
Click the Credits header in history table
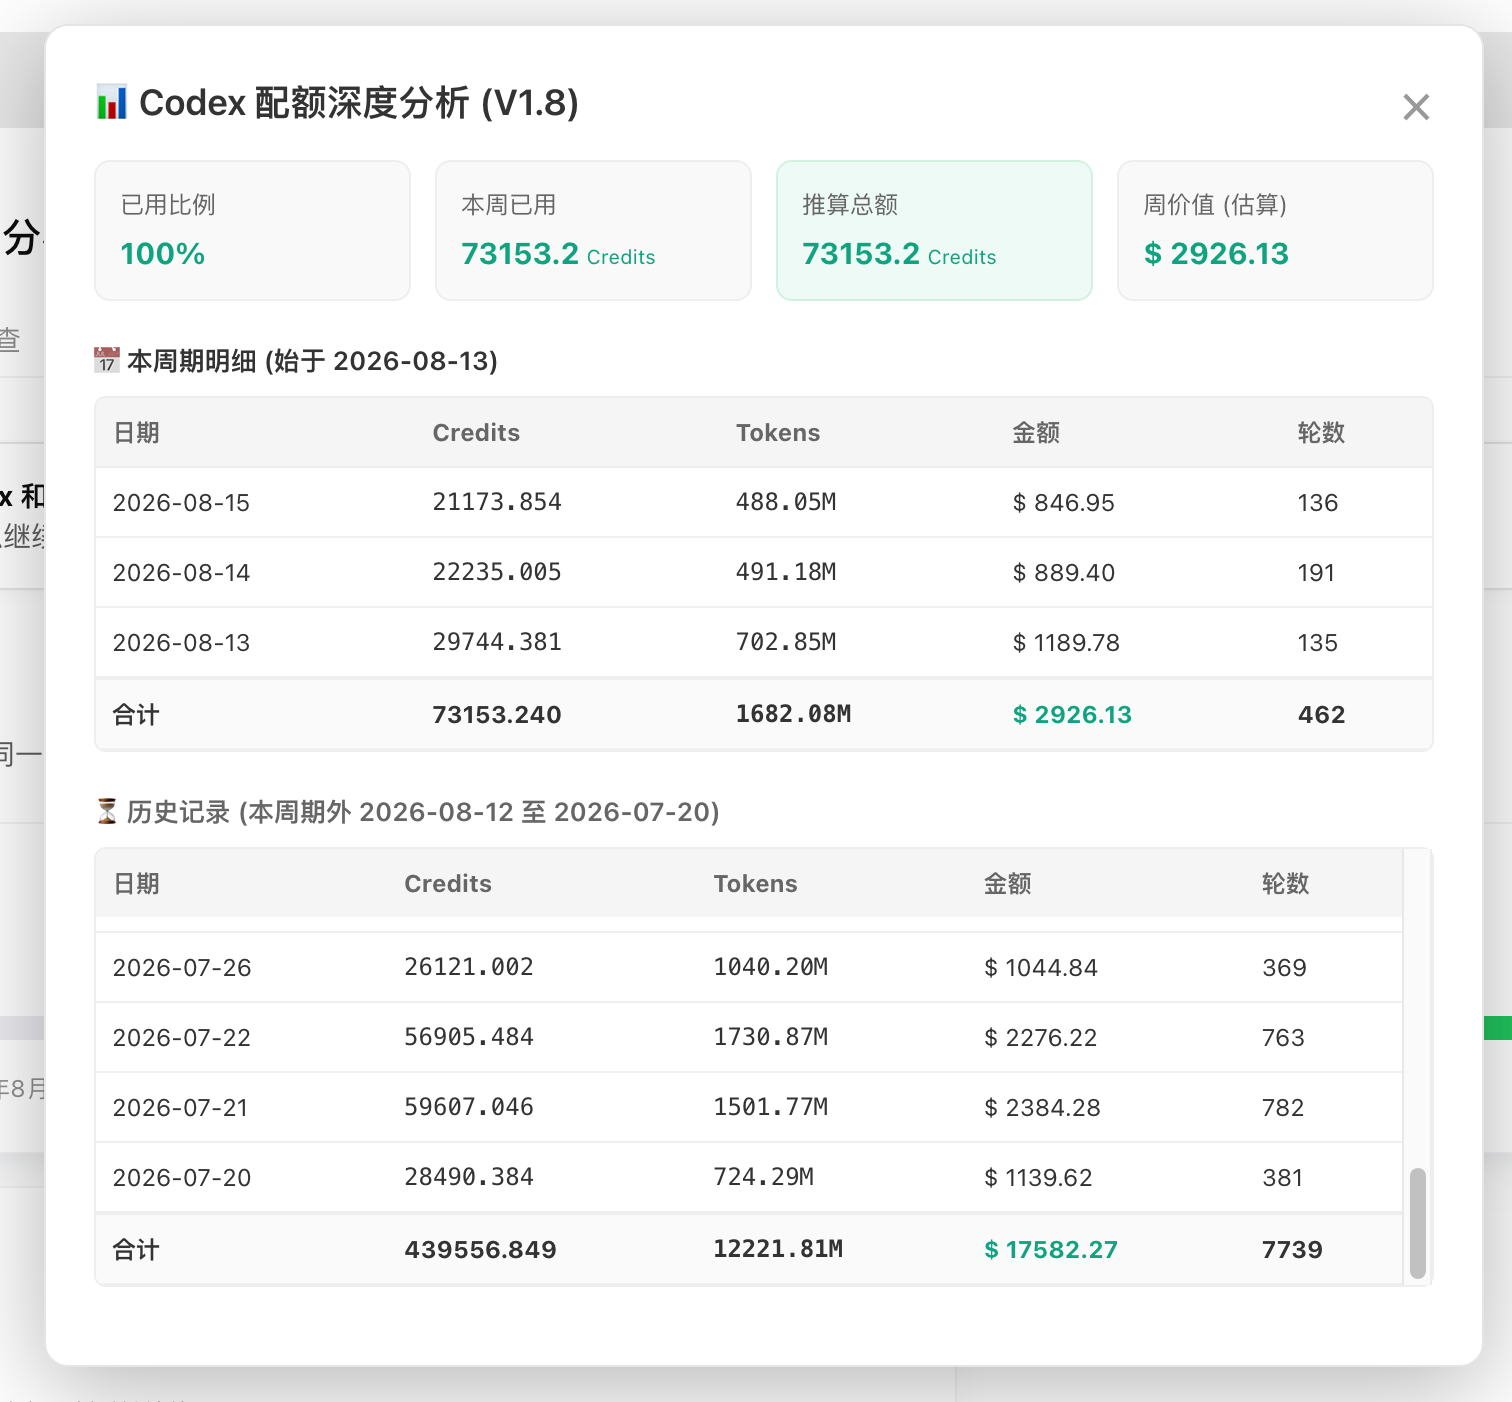[448, 884]
